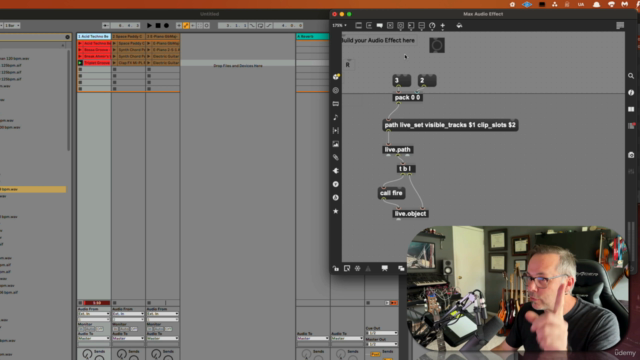640x360 pixels.
Task: Open Reference book icon in Max sidebar
Action: click(x=631, y=109)
